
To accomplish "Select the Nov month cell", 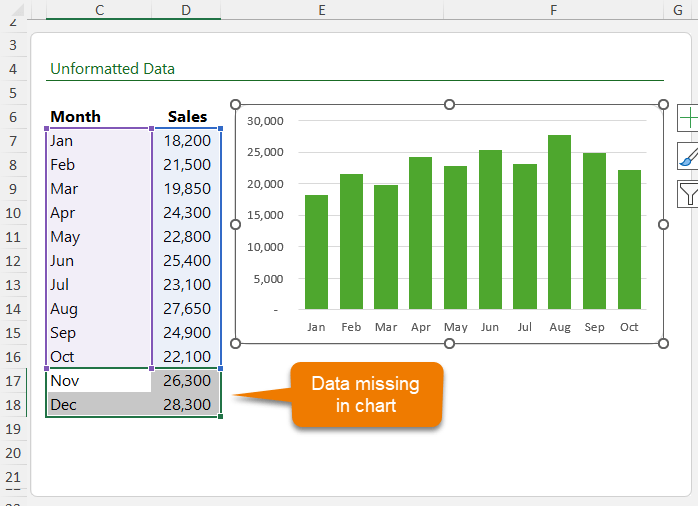I will (99, 381).
